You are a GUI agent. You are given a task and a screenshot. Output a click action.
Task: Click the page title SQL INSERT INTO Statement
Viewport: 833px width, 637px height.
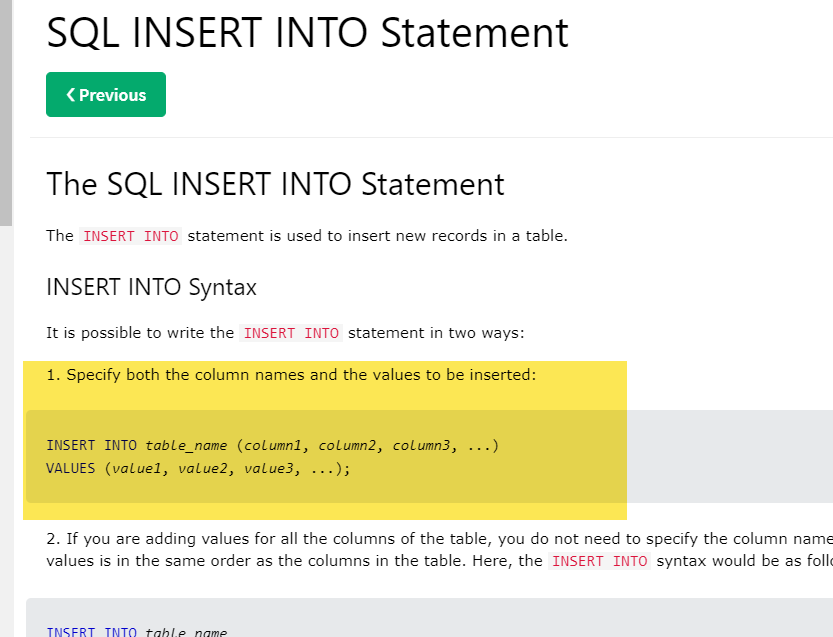point(307,32)
